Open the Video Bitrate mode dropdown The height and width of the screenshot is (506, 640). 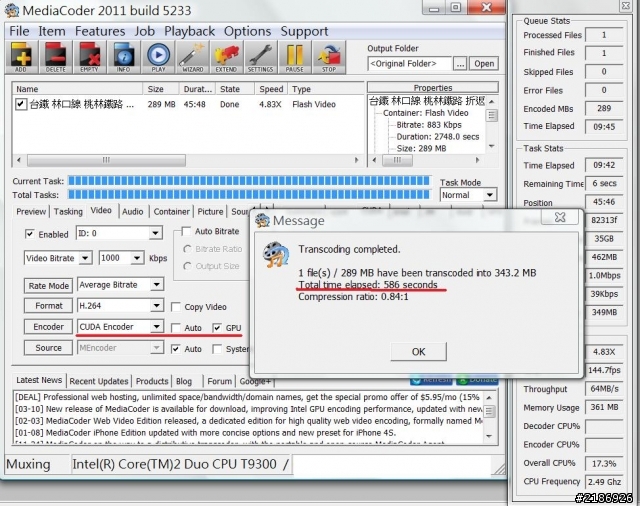click(85, 258)
